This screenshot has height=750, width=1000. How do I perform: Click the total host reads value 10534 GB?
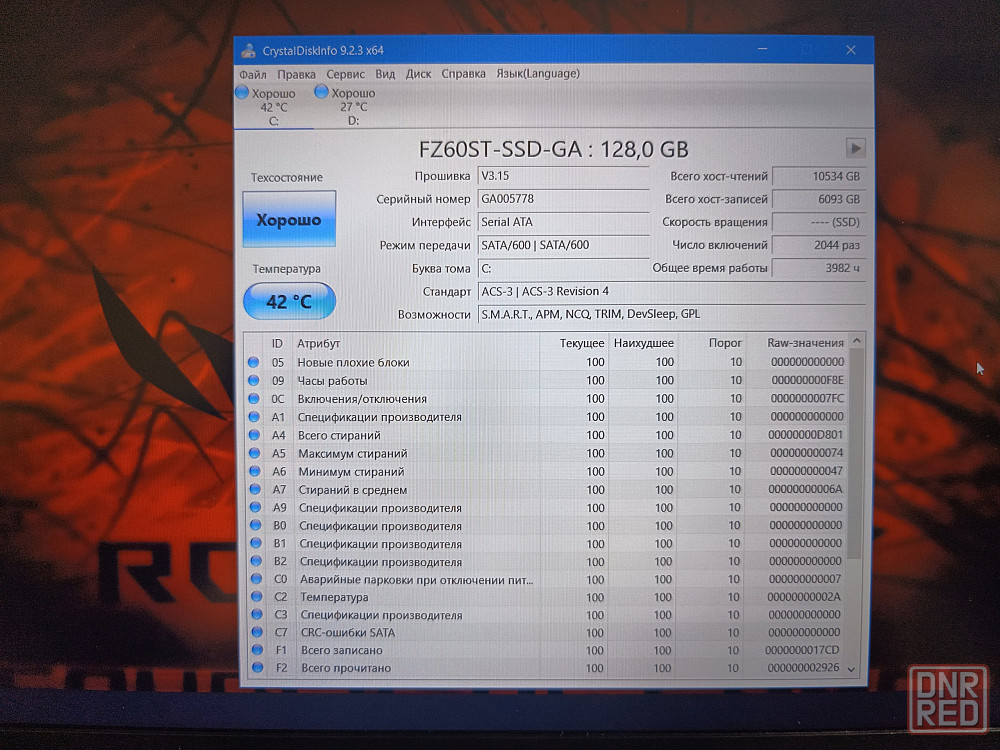coord(819,176)
